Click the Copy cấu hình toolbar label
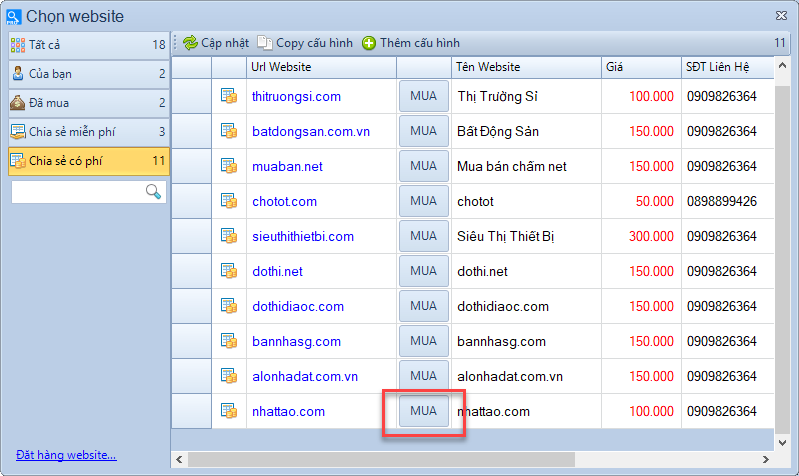This screenshot has height=476, width=799. (314, 43)
